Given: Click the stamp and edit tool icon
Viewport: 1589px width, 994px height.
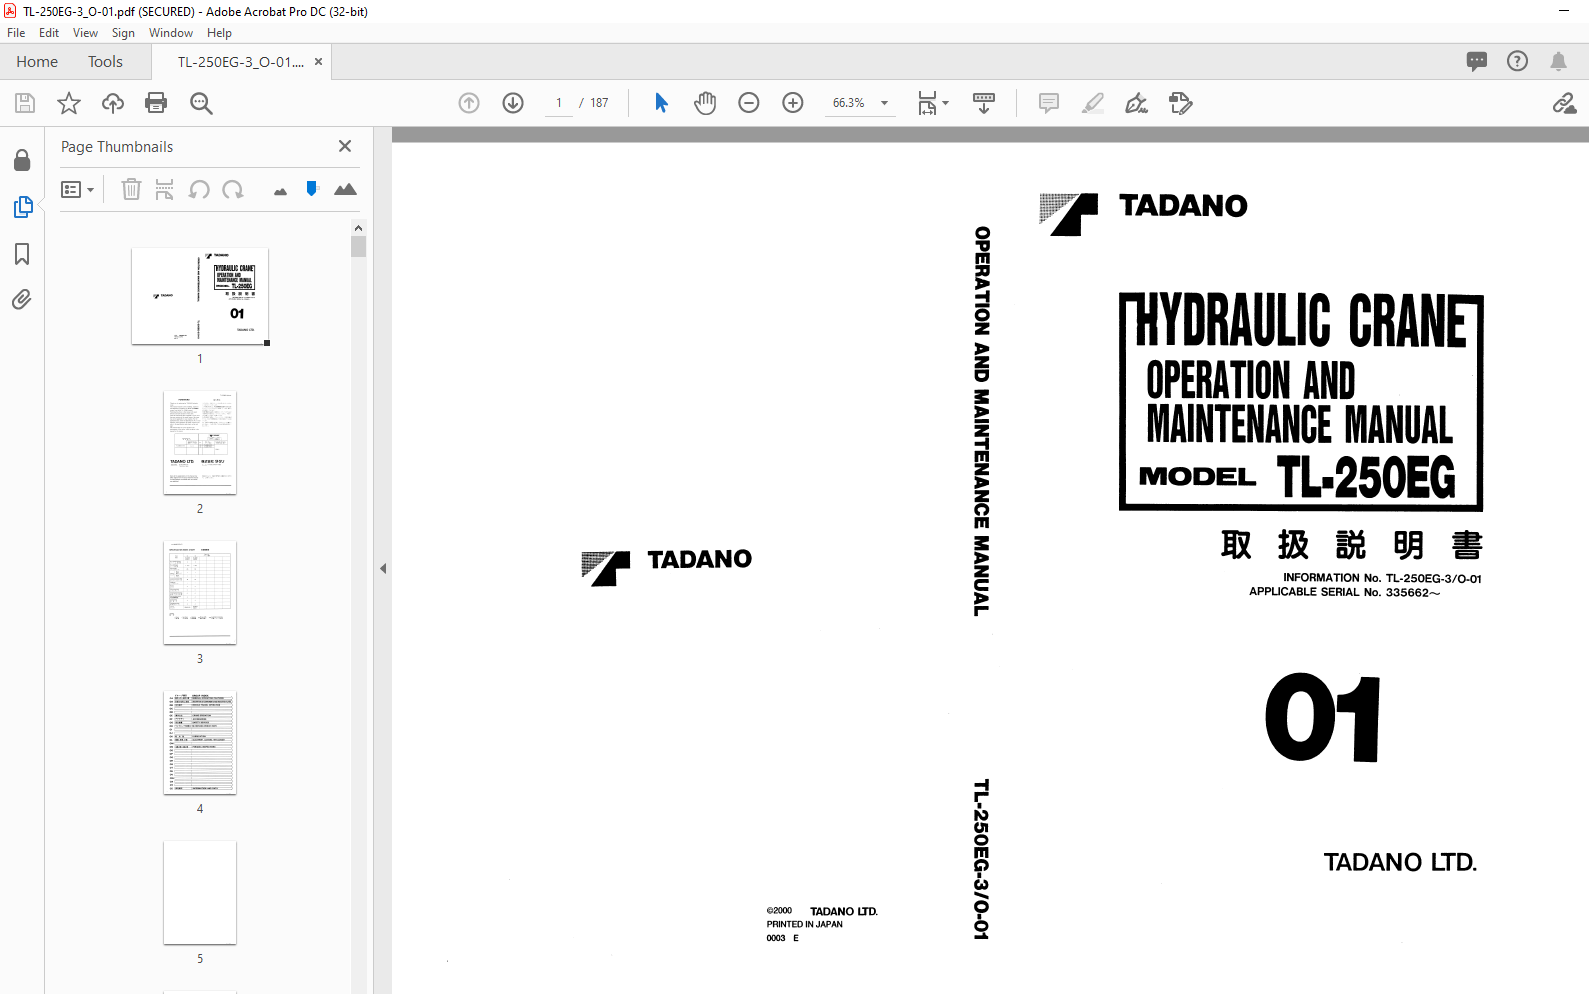Looking at the screenshot, I should pyautogui.click(x=1181, y=103).
